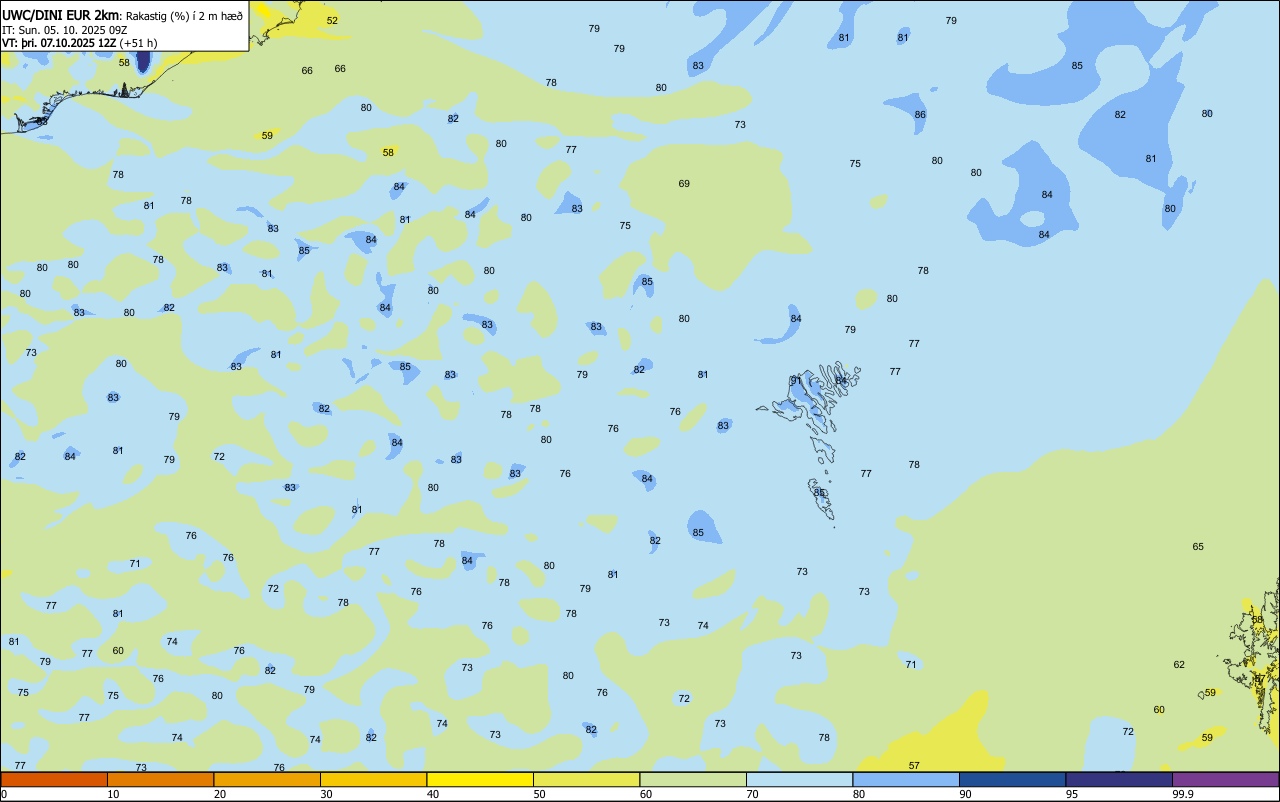The width and height of the screenshot is (1280, 802).
Task: Select the 80–90 medium blue legend swatch
Action: [x=906, y=779]
